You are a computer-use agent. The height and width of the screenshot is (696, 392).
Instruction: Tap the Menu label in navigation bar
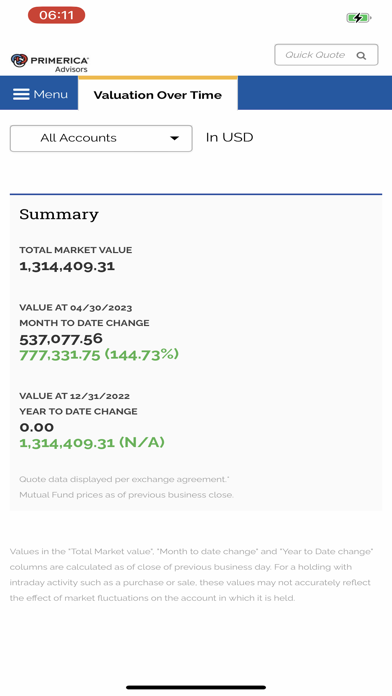[51, 94]
